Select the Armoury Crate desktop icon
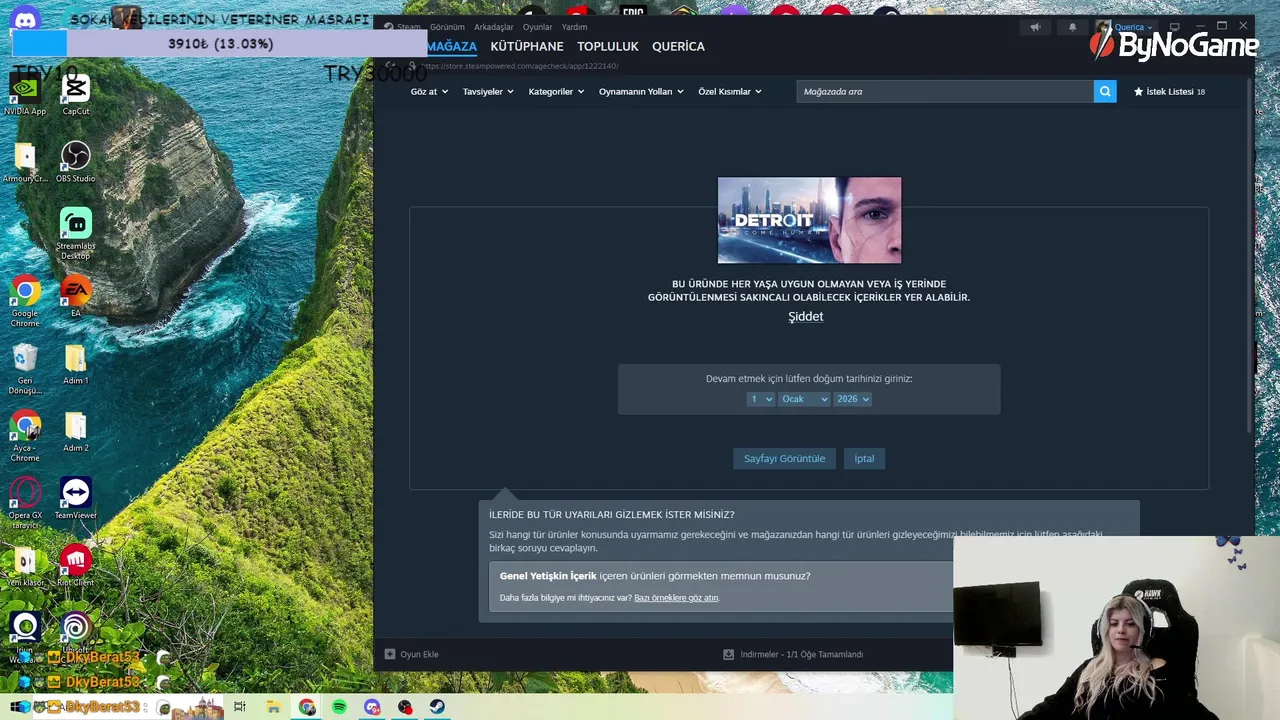 pyautogui.click(x=25, y=162)
